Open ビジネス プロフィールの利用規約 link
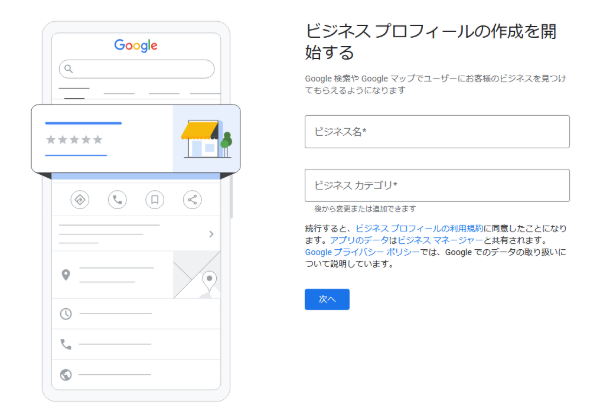The image size is (594, 408). coord(419,228)
